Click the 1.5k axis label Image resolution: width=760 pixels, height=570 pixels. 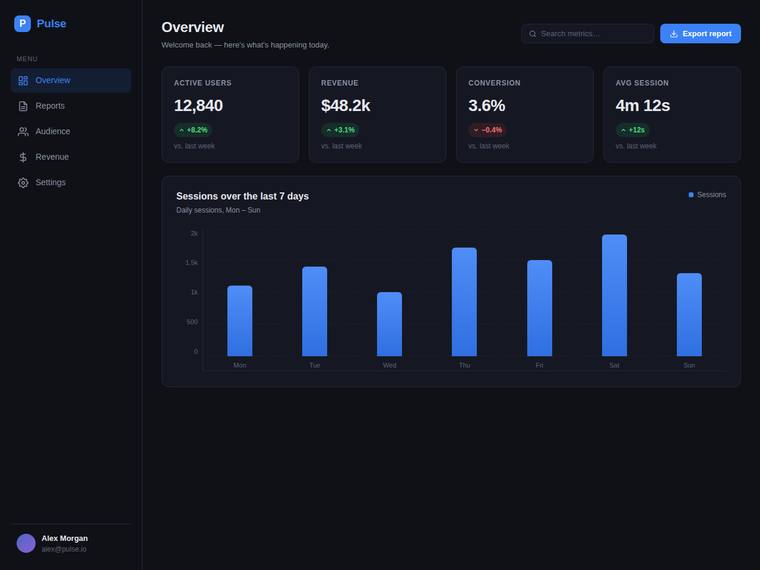(191, 263)
